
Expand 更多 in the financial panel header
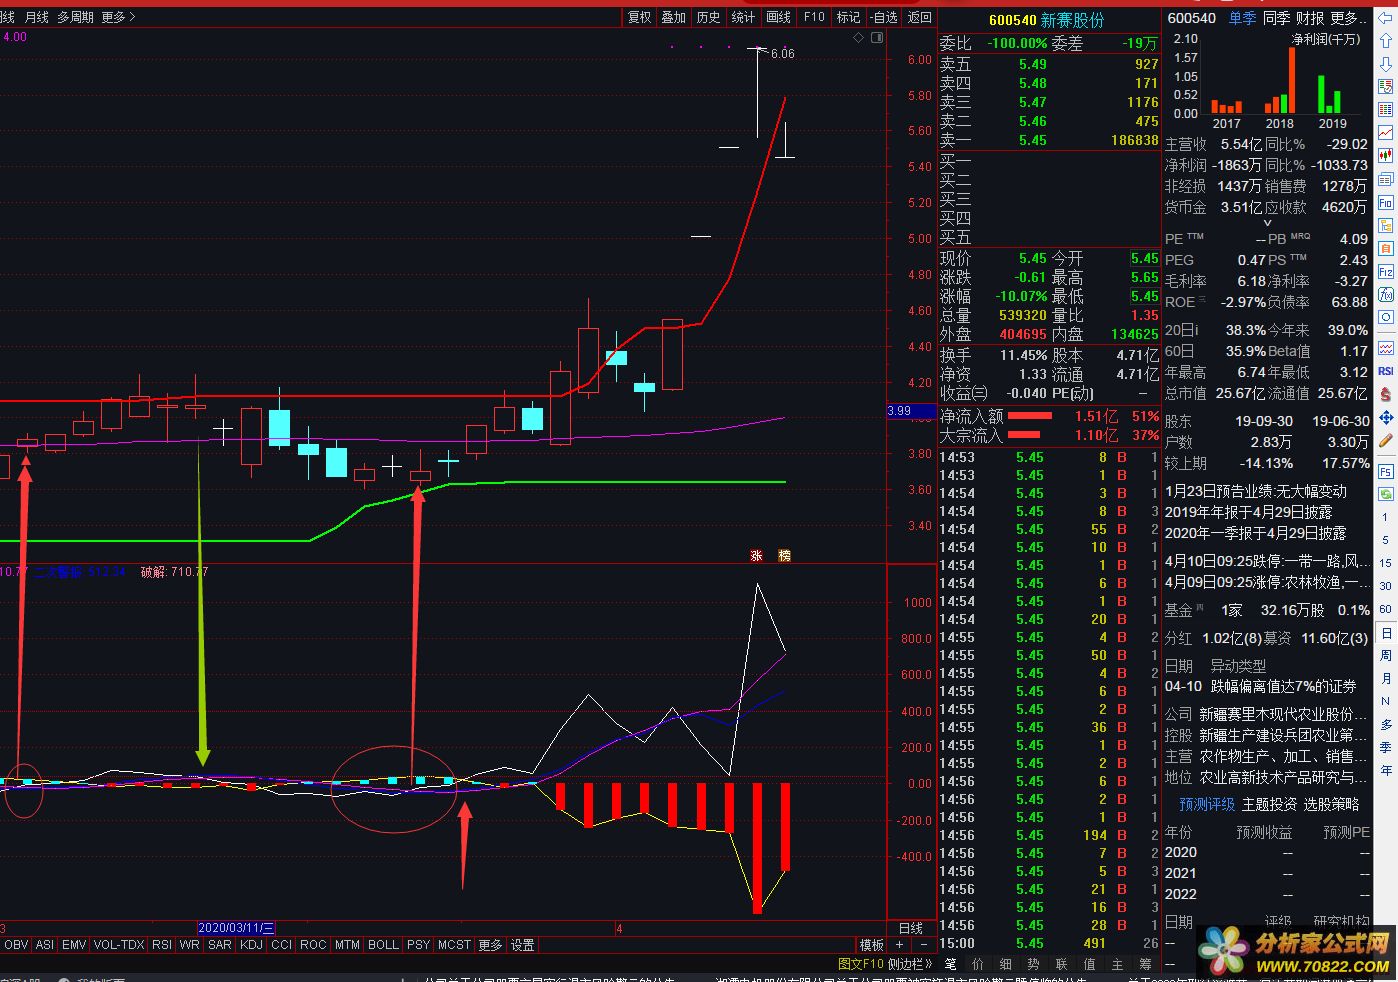pos(1349,18)
